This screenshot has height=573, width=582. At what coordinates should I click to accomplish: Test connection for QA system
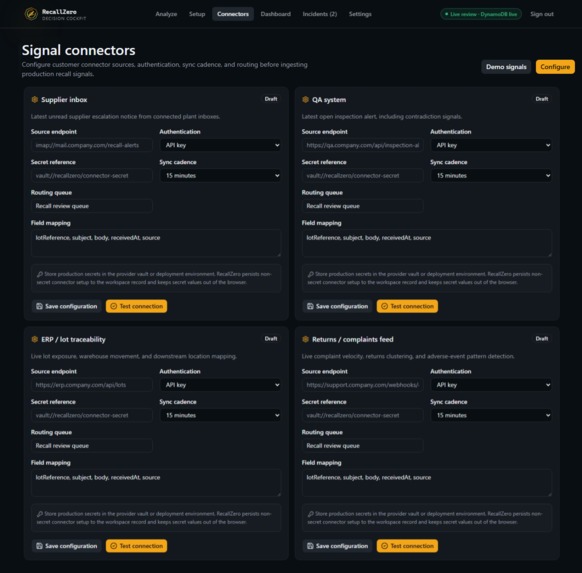407,306
